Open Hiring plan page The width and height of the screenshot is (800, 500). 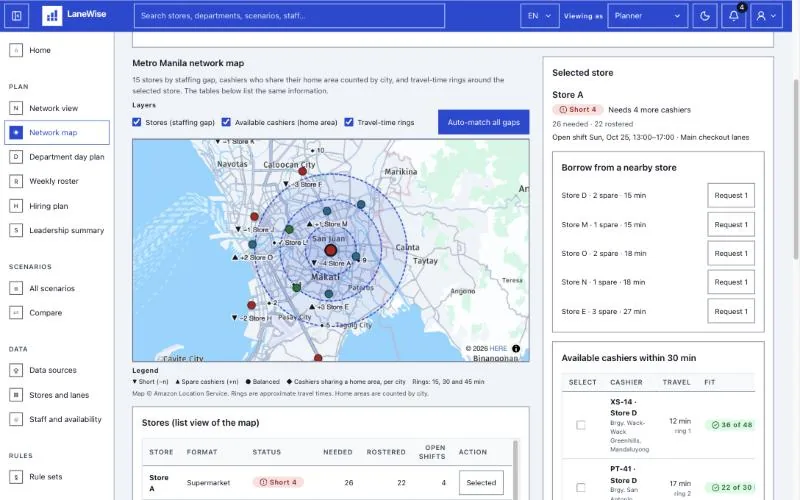pyautogui.click(x=57, y=206)
